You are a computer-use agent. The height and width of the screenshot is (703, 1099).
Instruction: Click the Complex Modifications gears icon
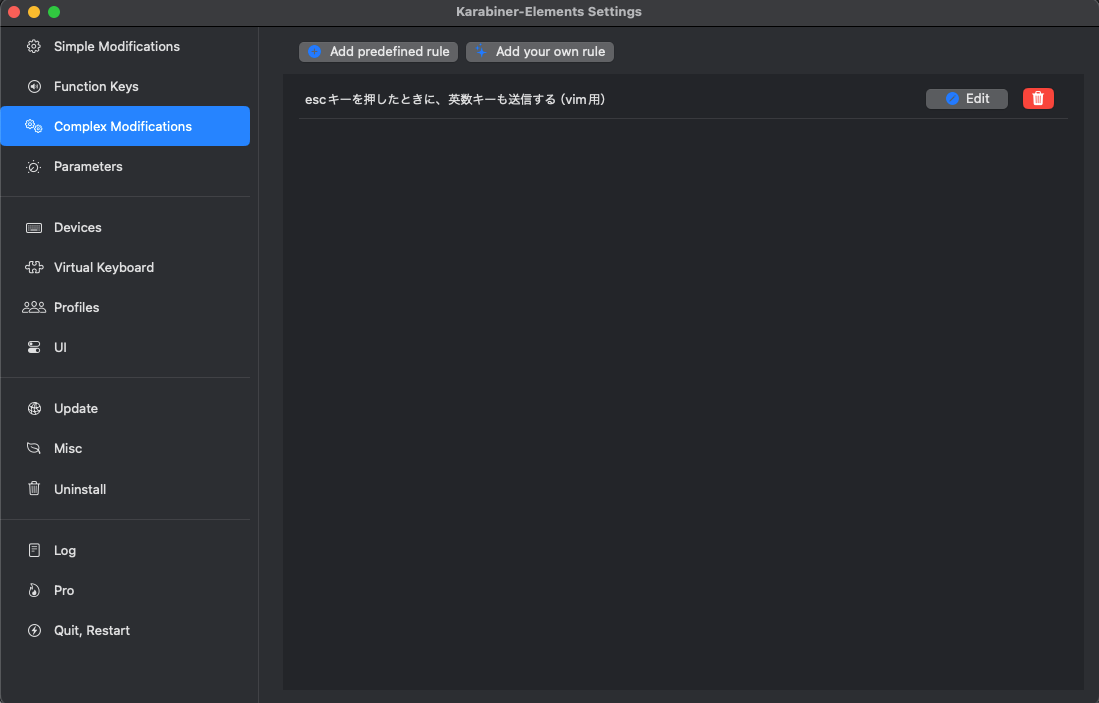pyautogui.click(x=32, y=126)
